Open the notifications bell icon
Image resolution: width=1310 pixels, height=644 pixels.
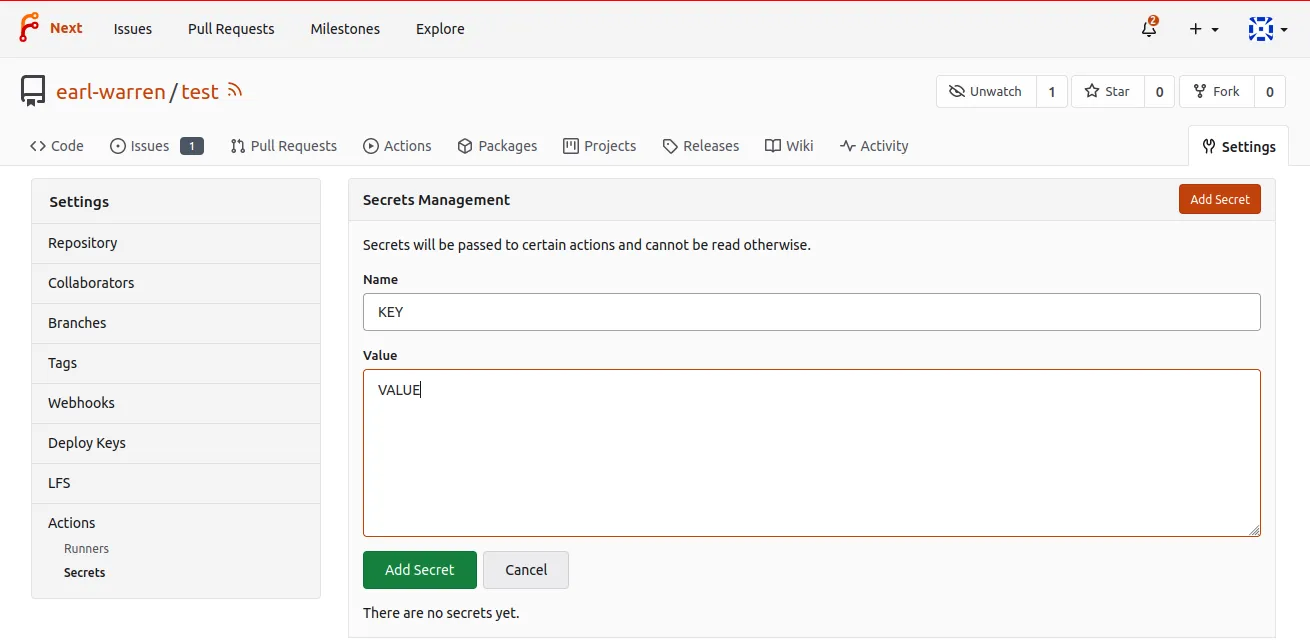(x=1149, y=29)
